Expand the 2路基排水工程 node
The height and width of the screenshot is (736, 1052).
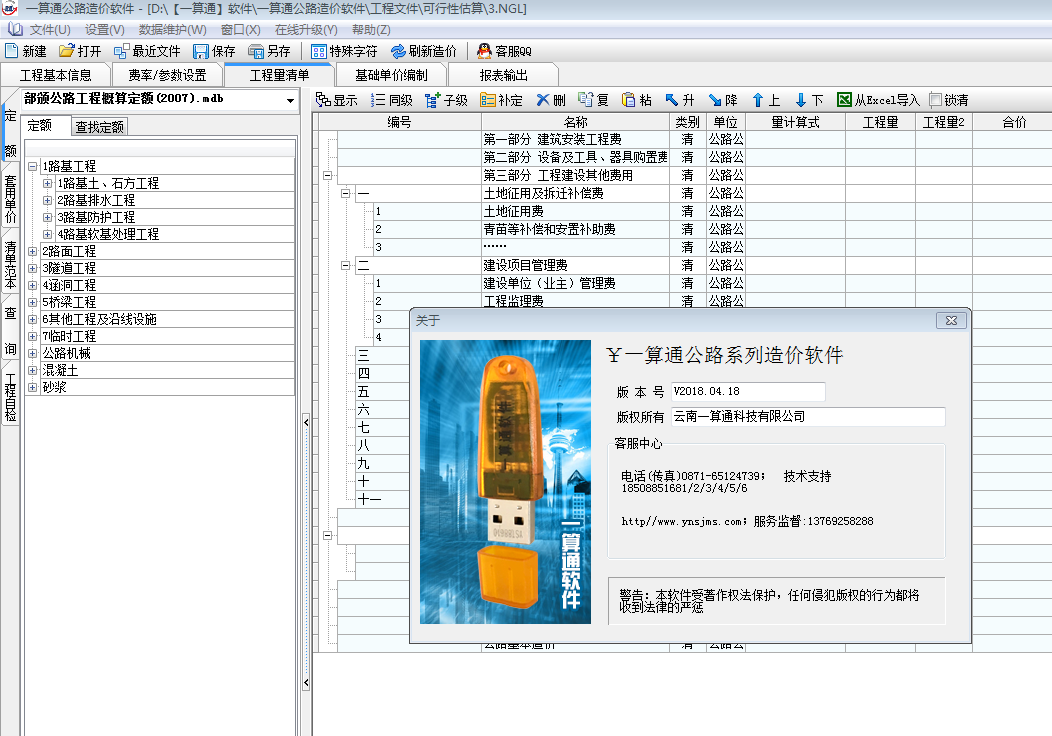[x=47, y=200]
